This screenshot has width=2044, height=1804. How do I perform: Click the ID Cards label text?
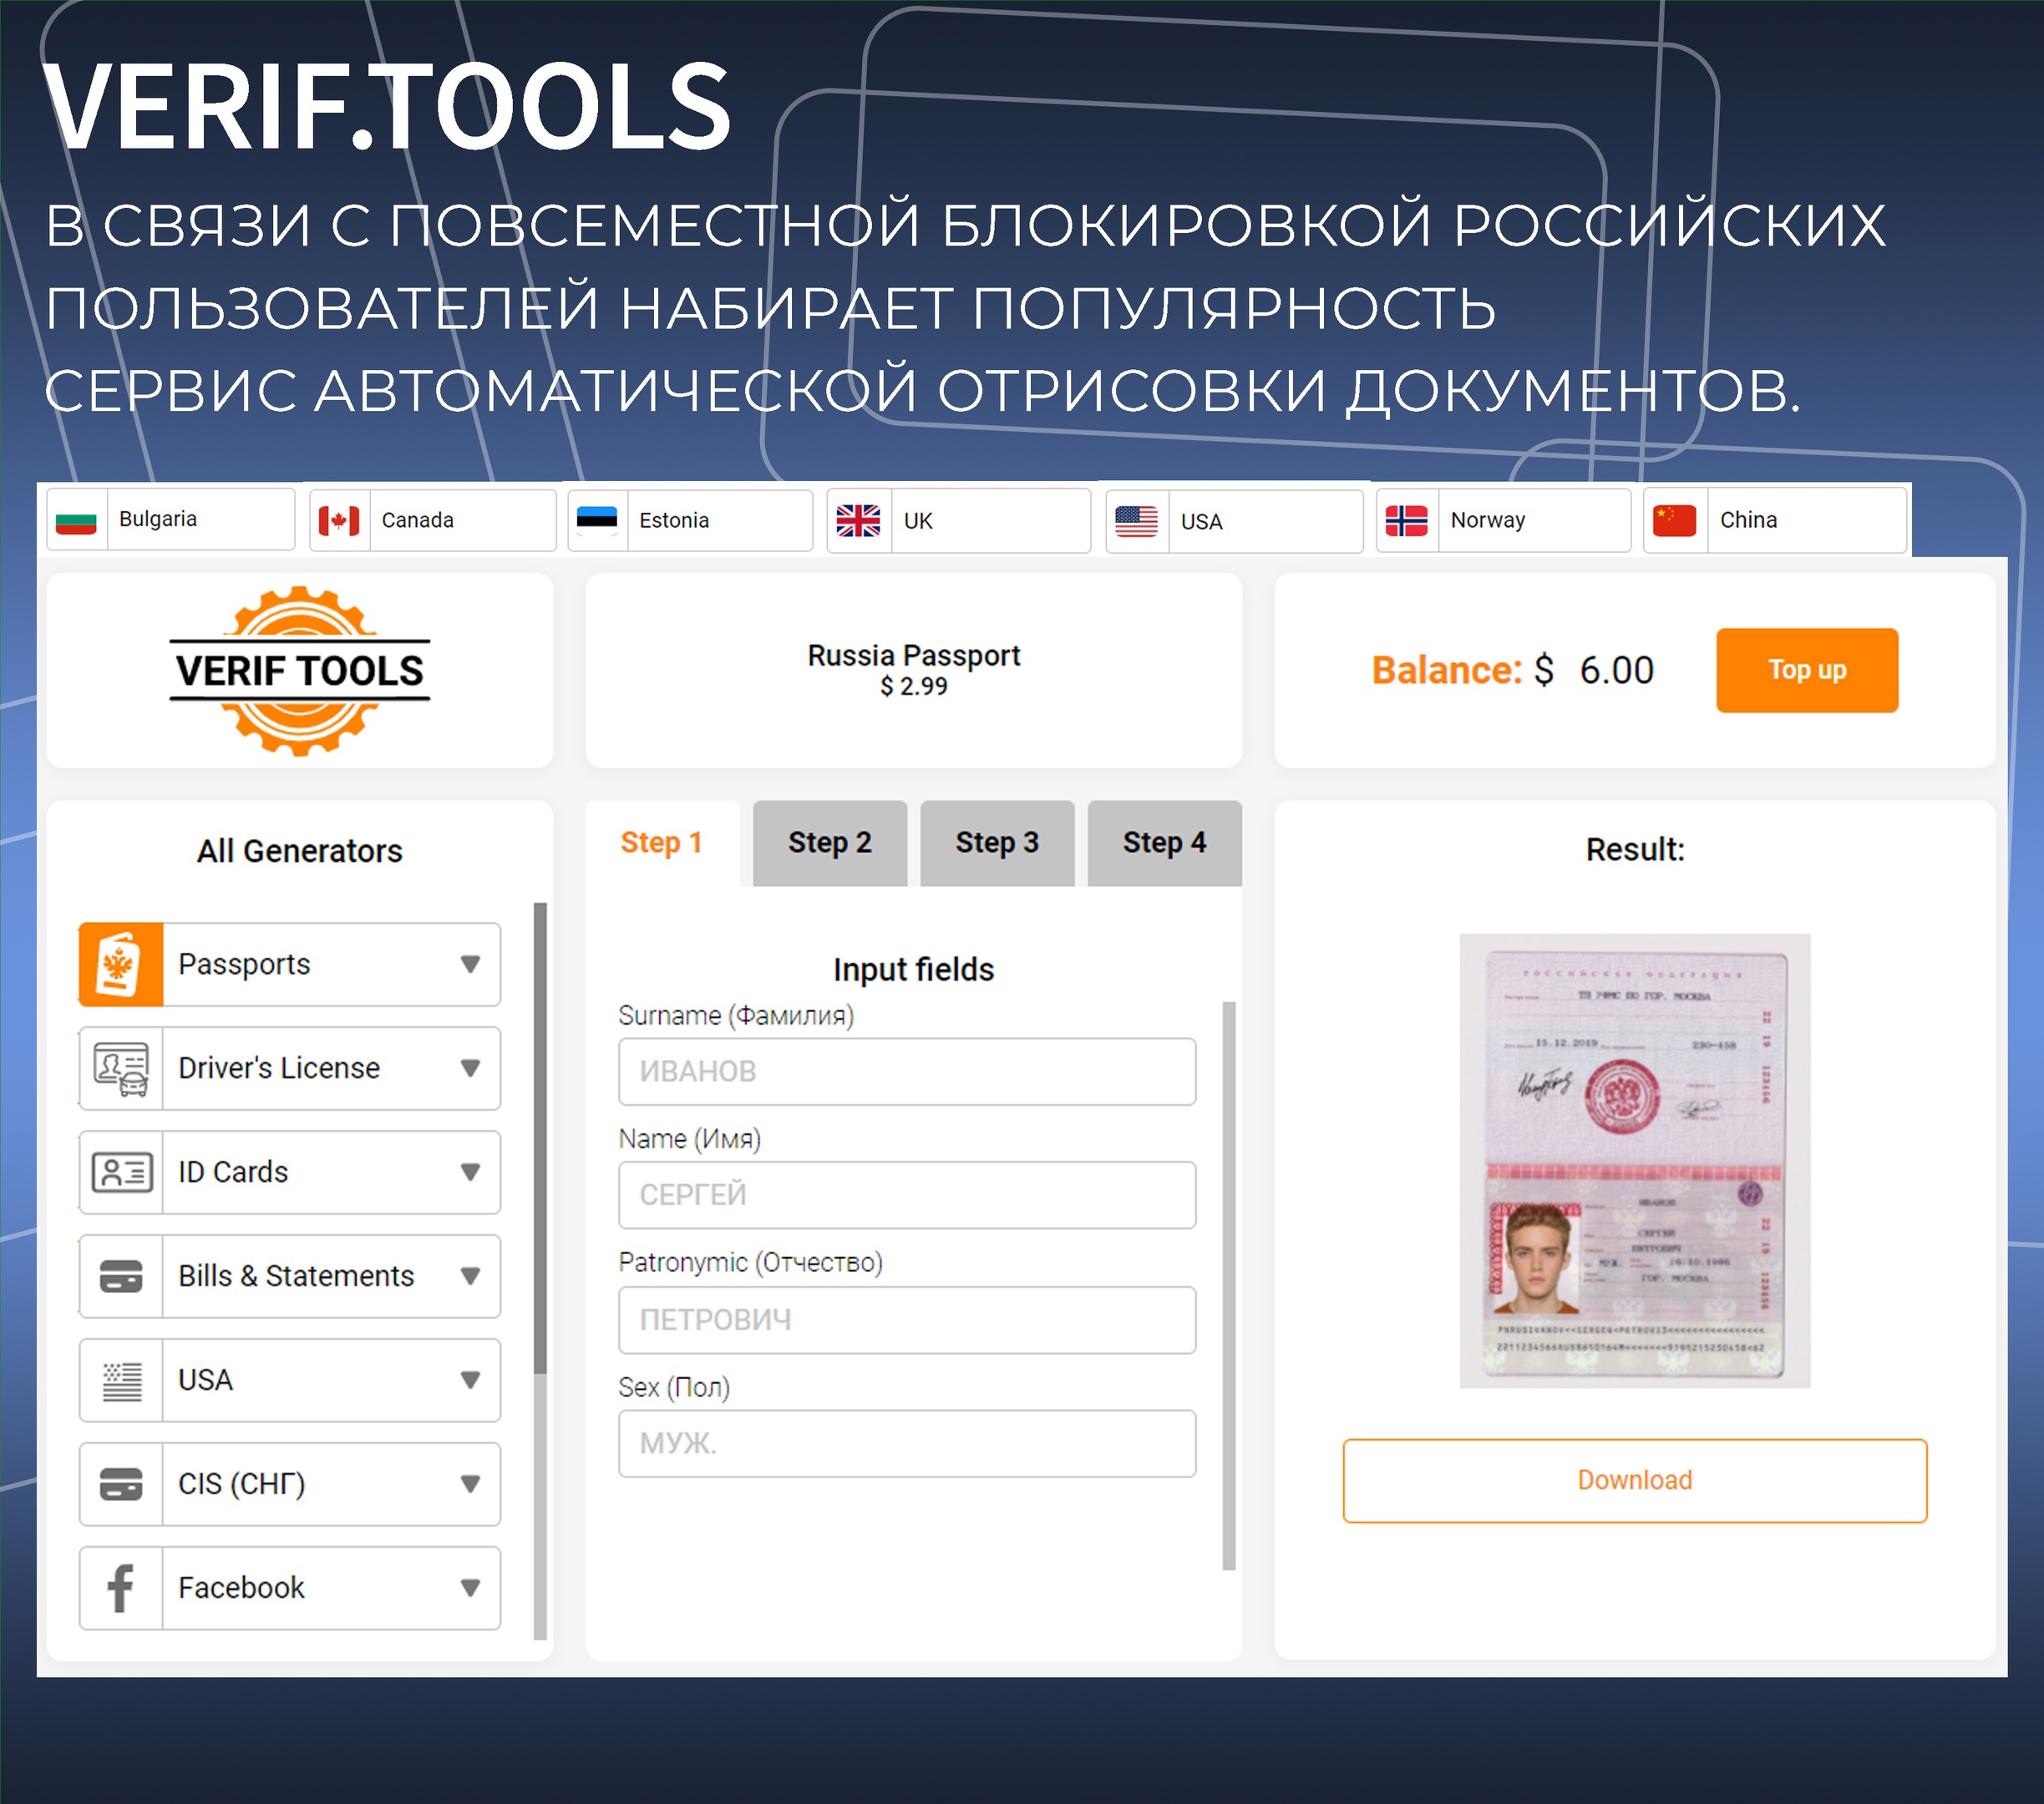point(233,1172)
